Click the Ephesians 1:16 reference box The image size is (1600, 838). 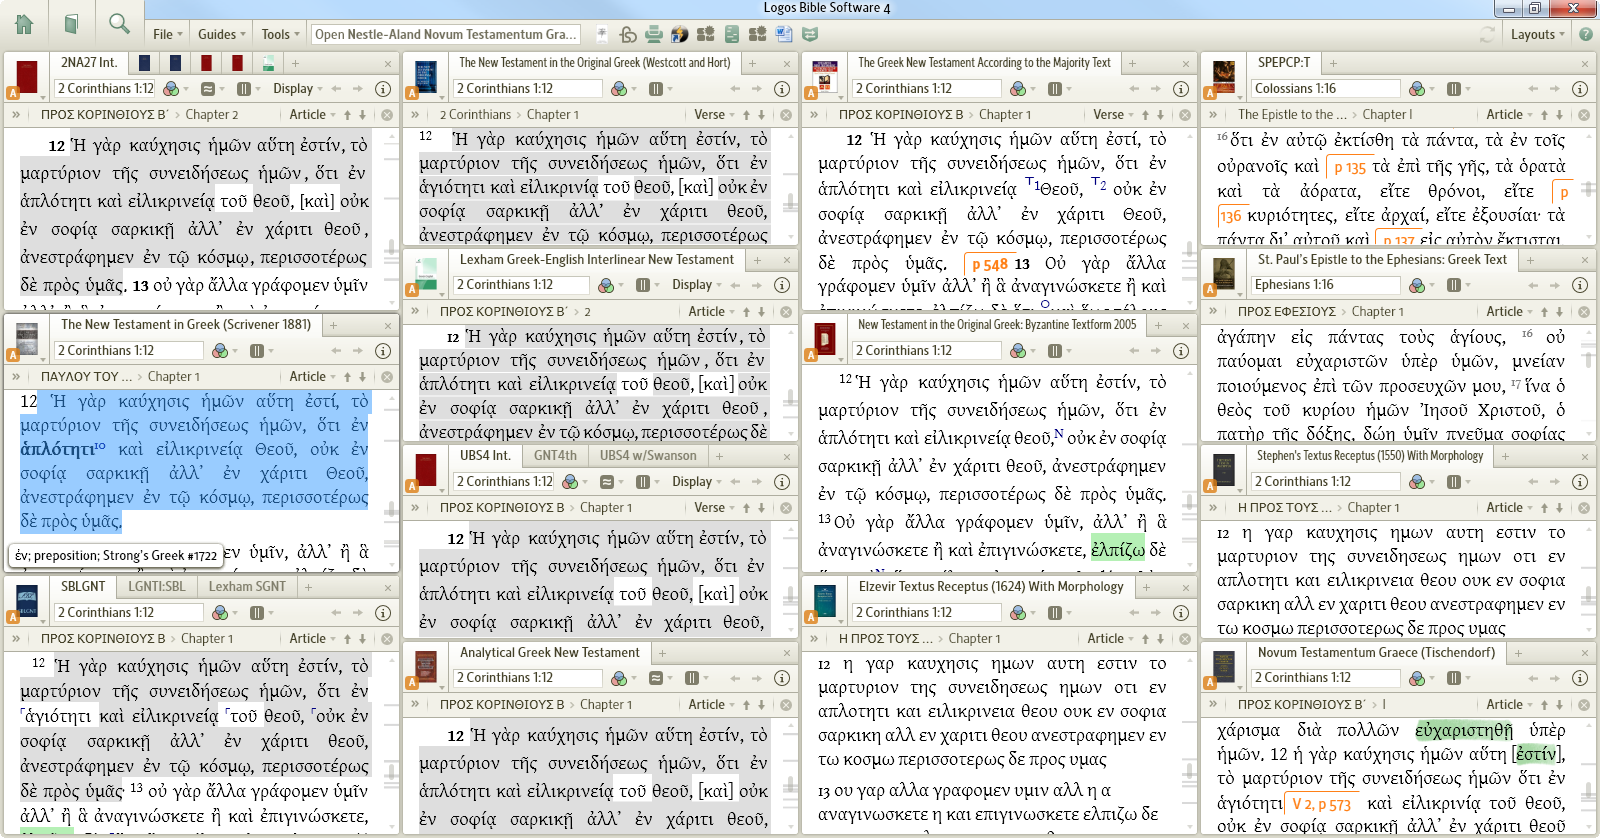(1325, 285)
